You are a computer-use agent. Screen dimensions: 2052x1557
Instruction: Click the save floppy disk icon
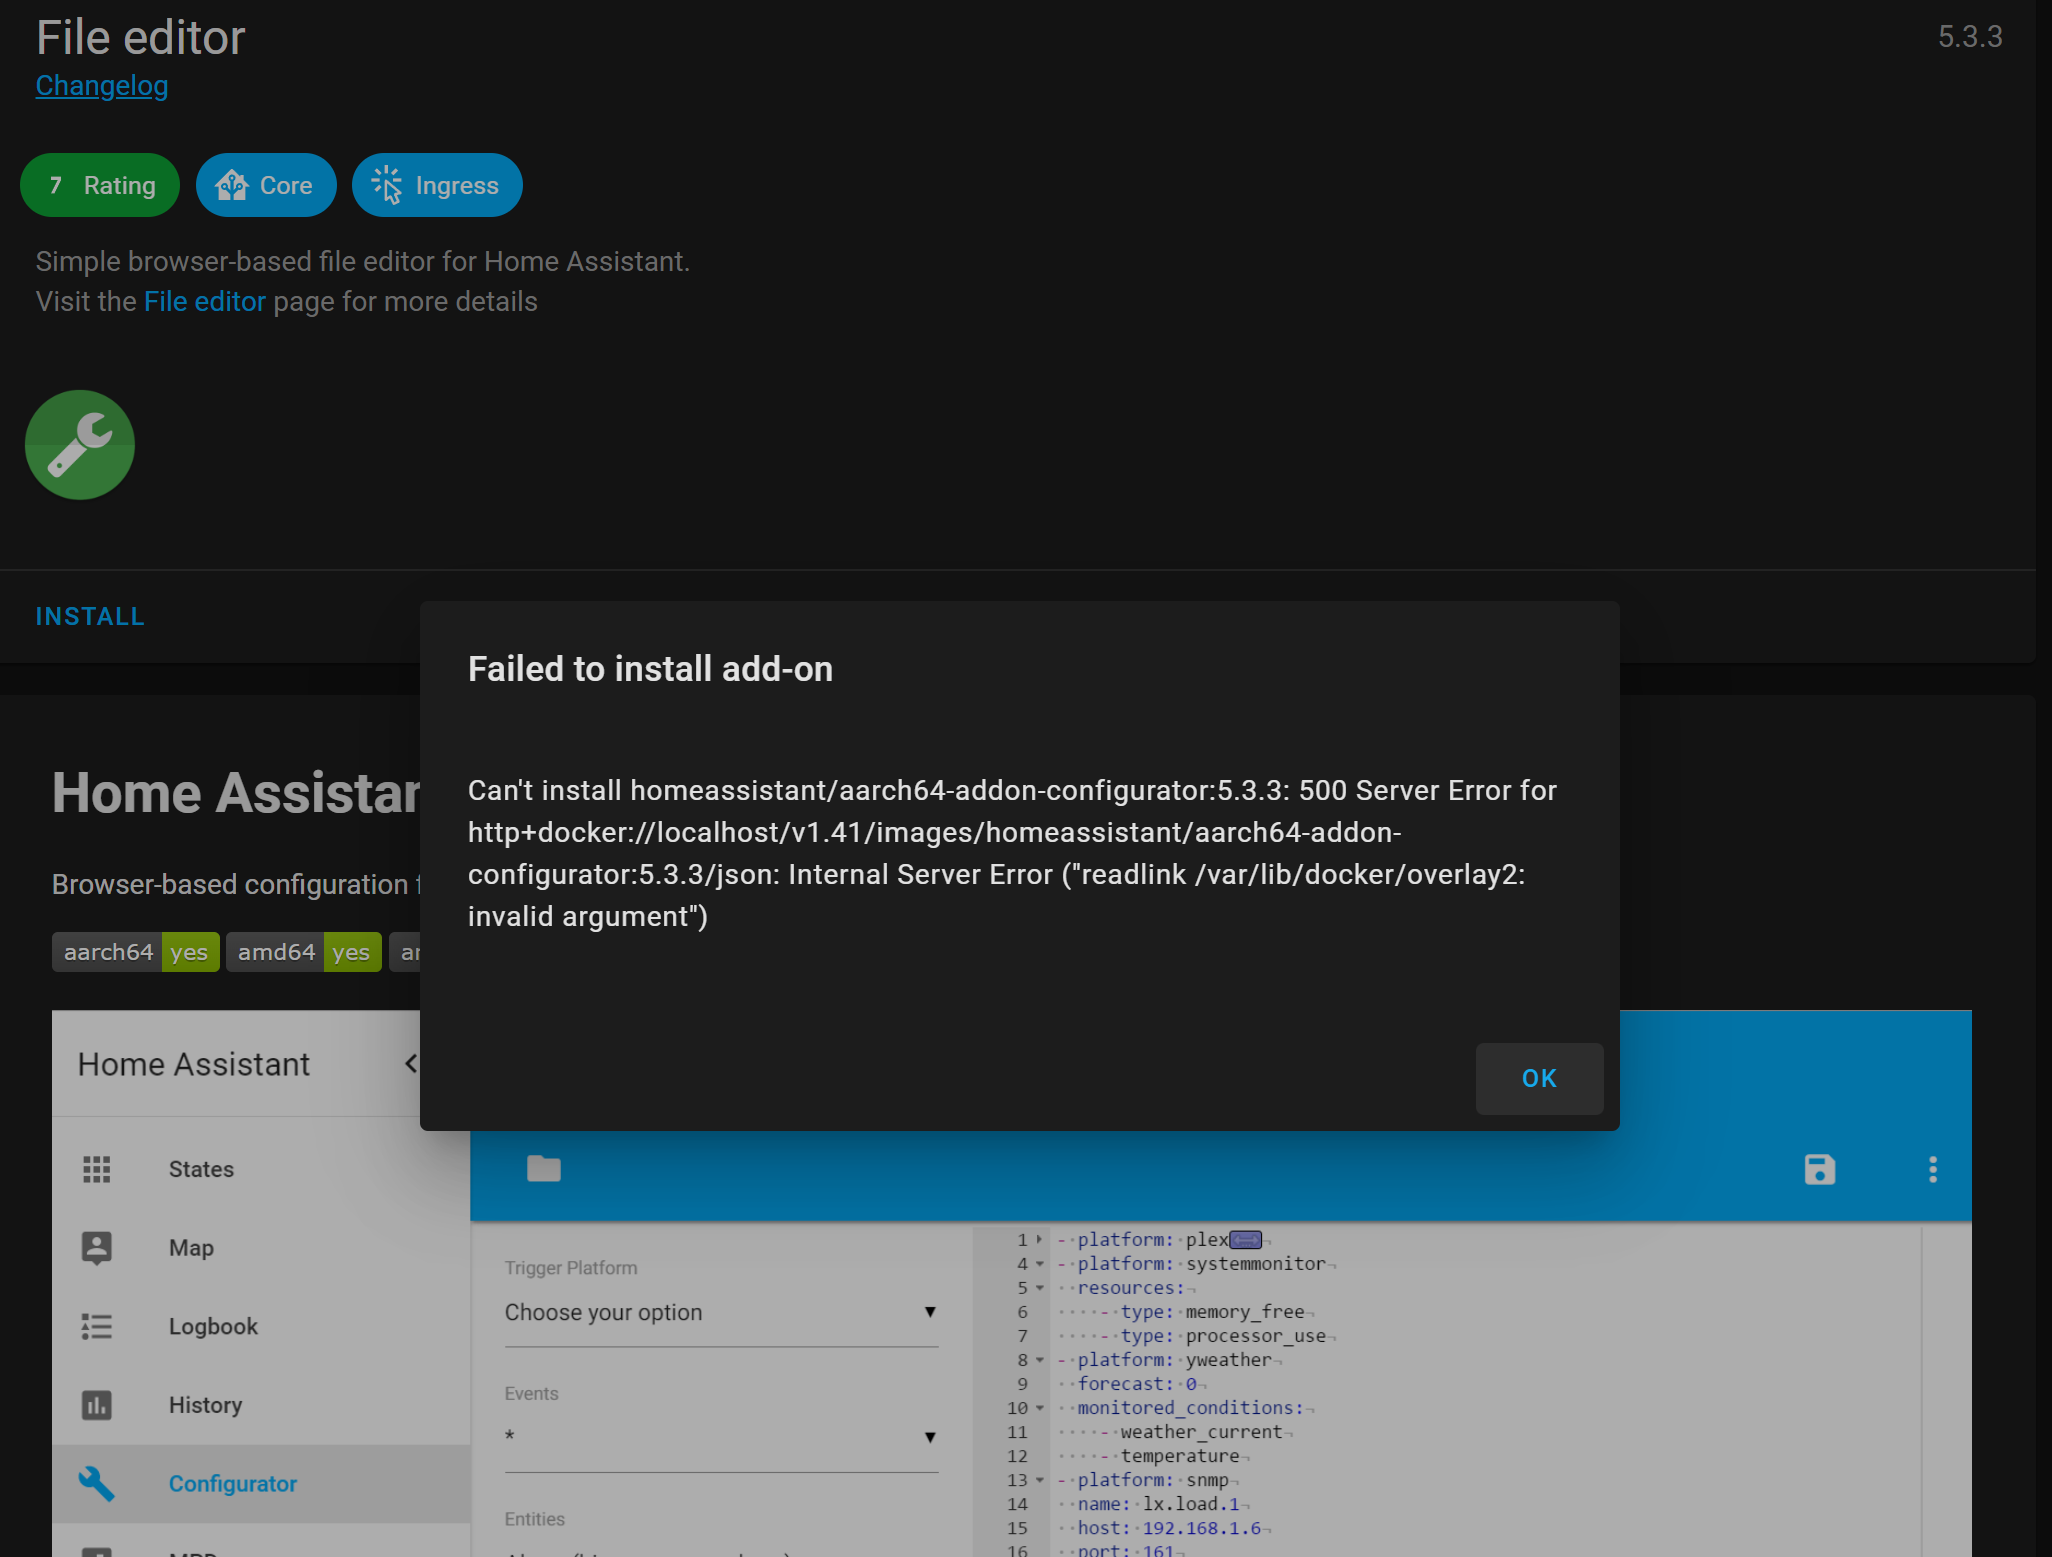point(1819,1169)
